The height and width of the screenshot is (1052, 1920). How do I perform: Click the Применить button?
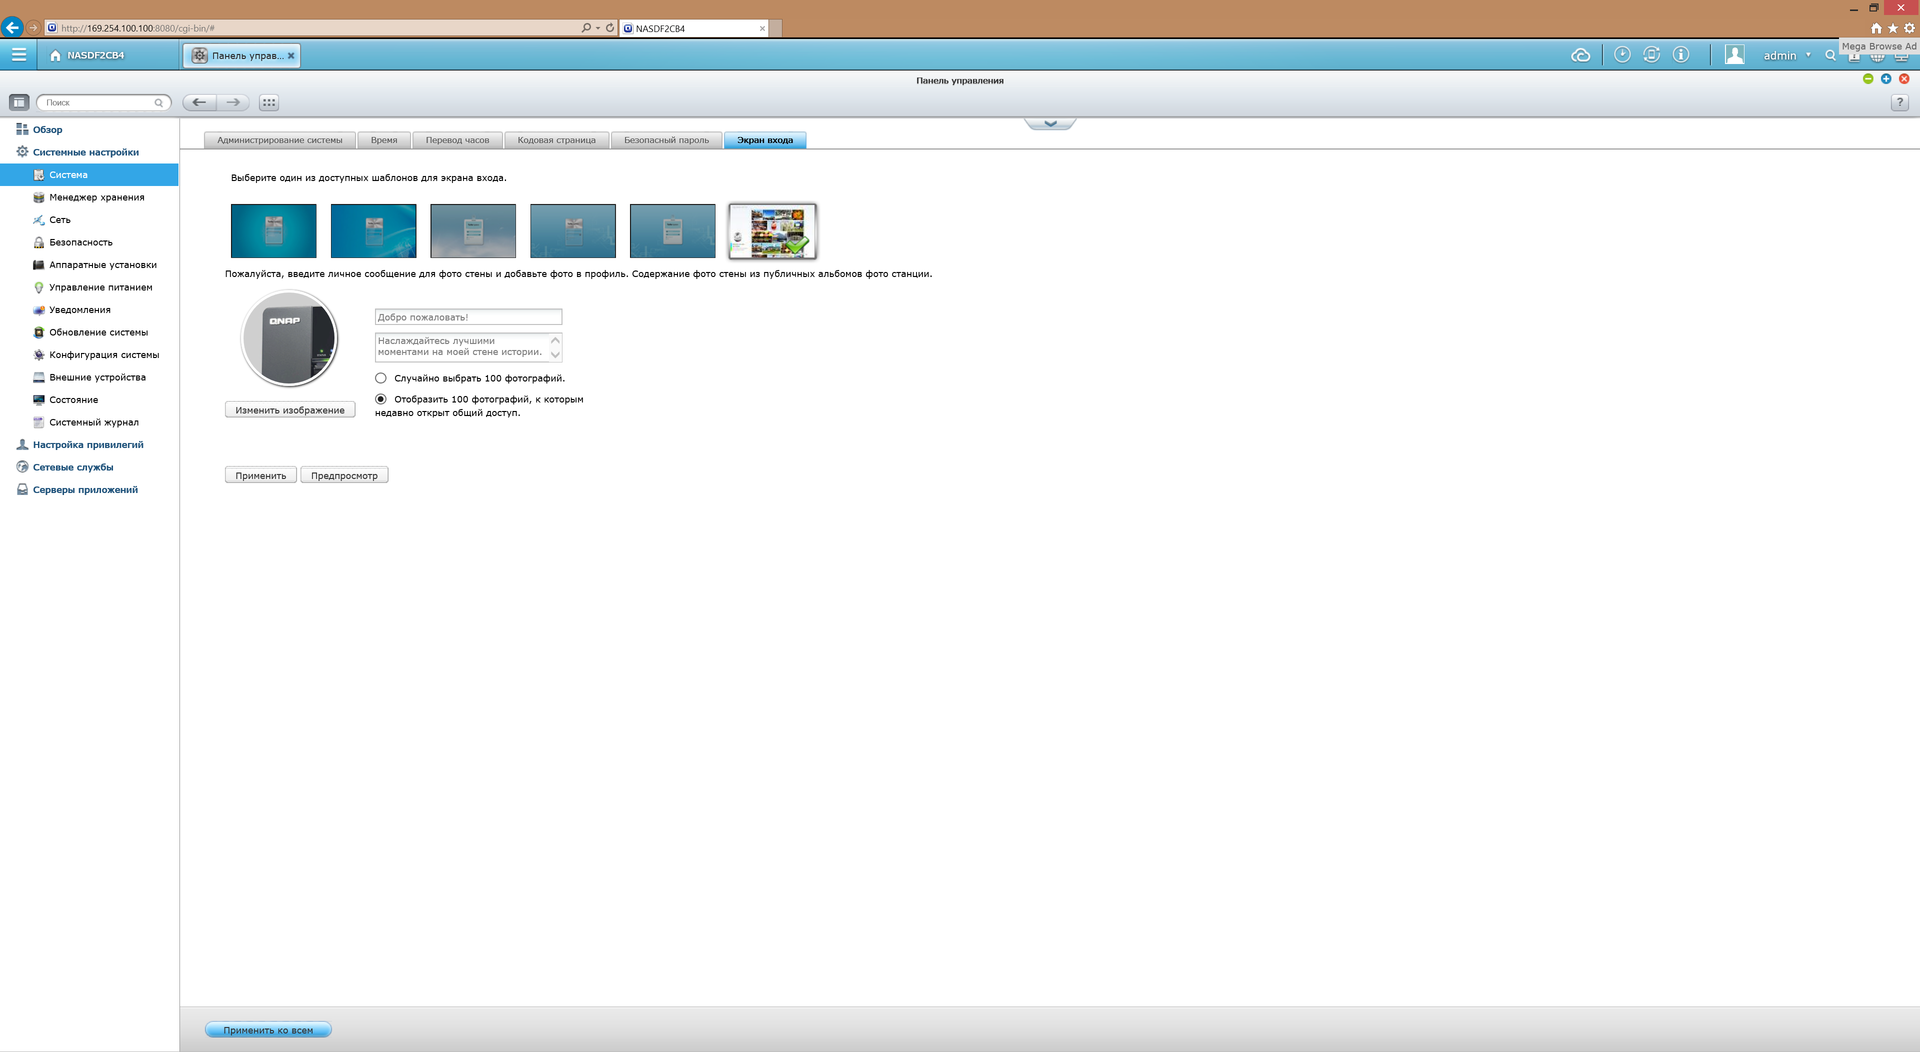coord(260,475)
